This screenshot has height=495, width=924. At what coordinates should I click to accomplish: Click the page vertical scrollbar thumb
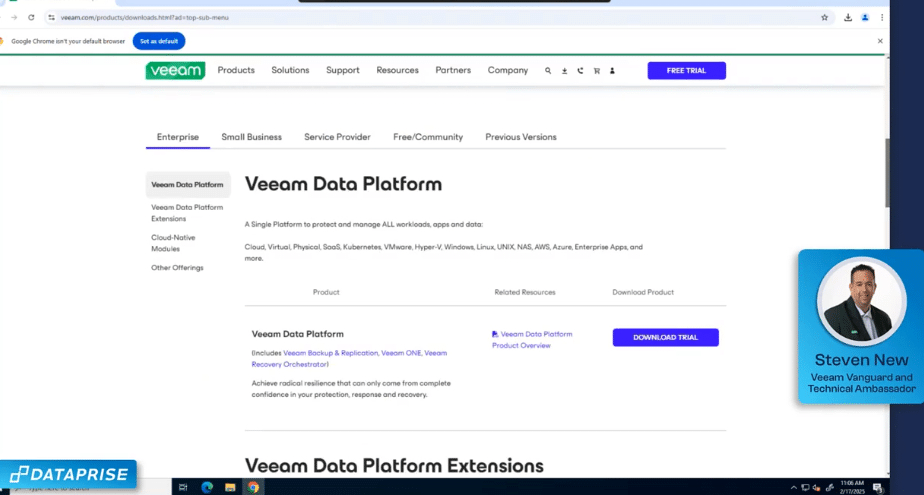887,173
